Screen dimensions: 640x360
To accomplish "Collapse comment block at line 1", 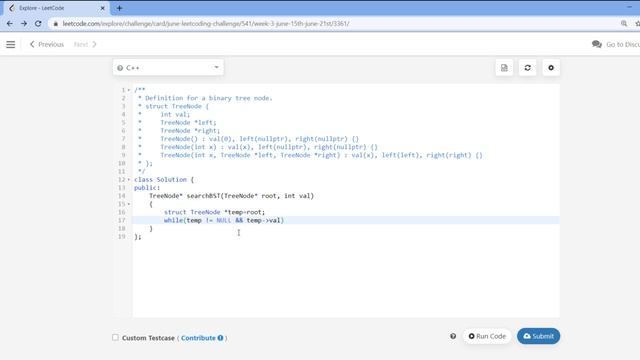I will click(x=129, y=90).
